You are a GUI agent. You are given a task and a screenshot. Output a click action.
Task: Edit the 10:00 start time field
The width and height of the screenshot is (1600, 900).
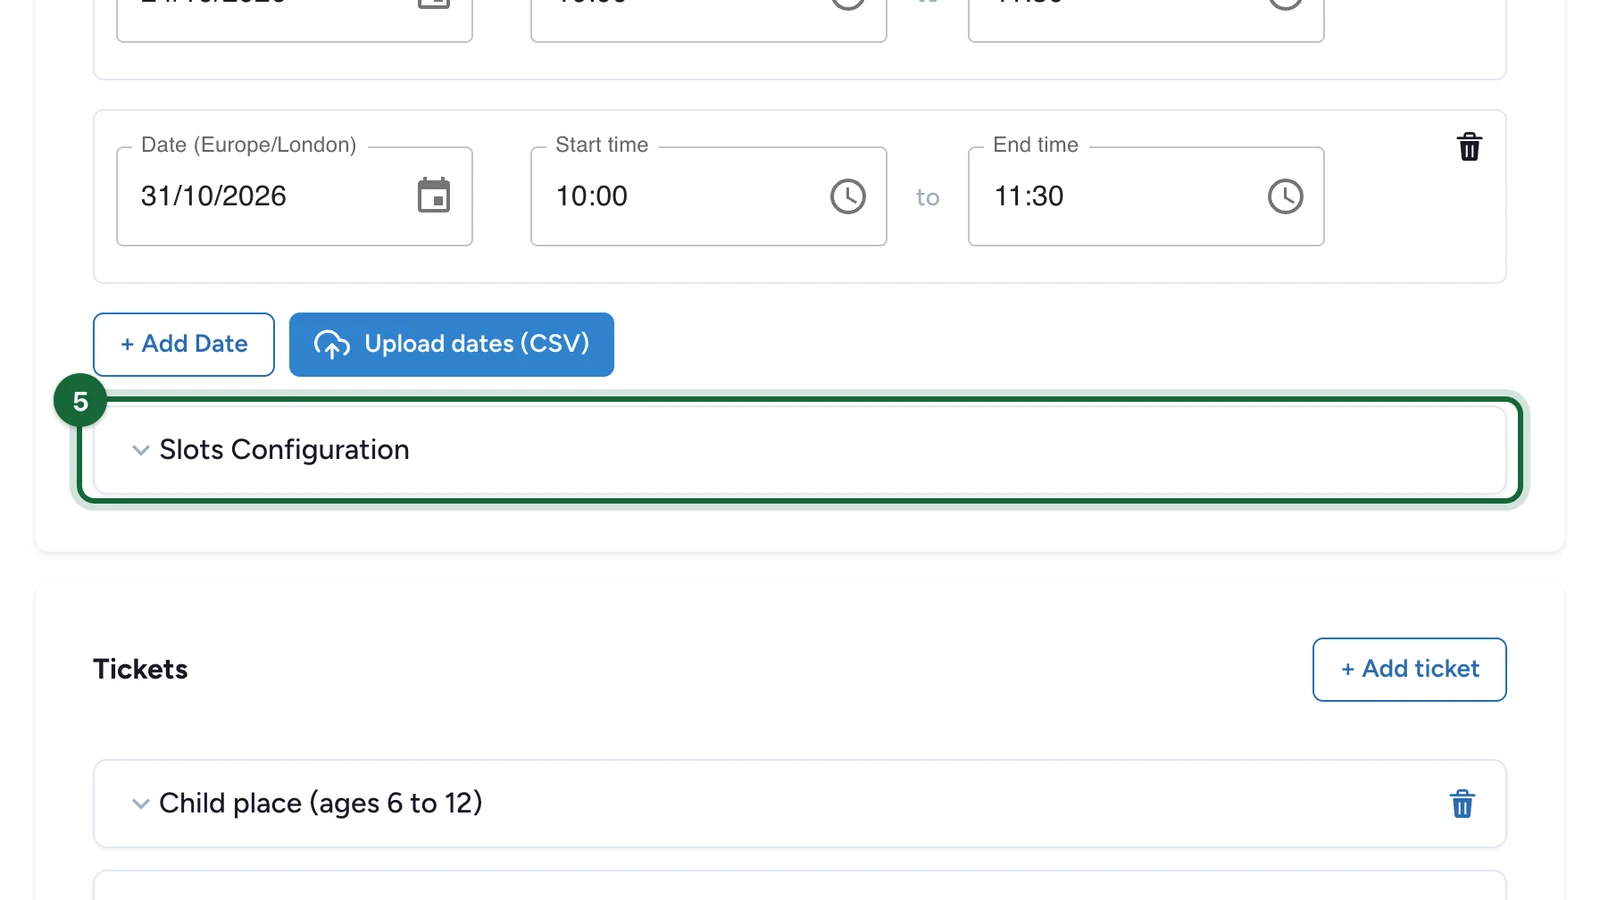coord(708,196)
